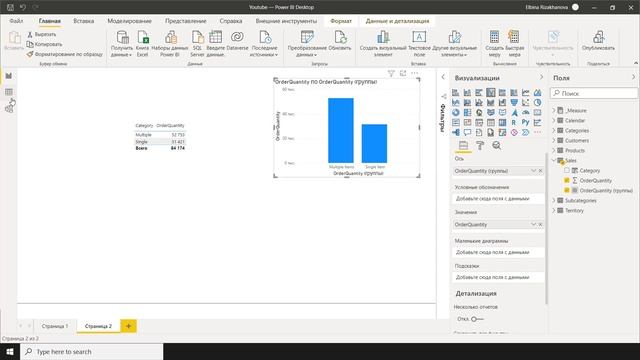Click Windows Start button
This screenshot has width=640, height=360.
pos(10,351)
